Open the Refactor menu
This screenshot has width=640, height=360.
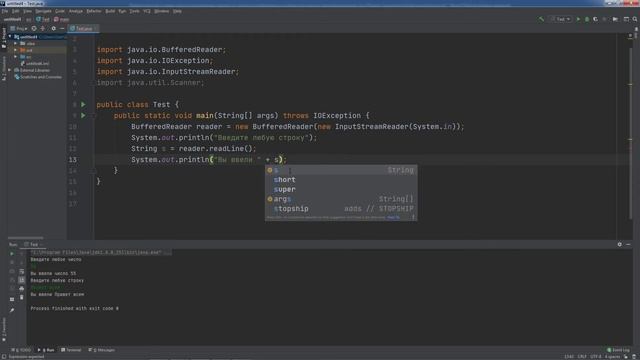(93, 11)
